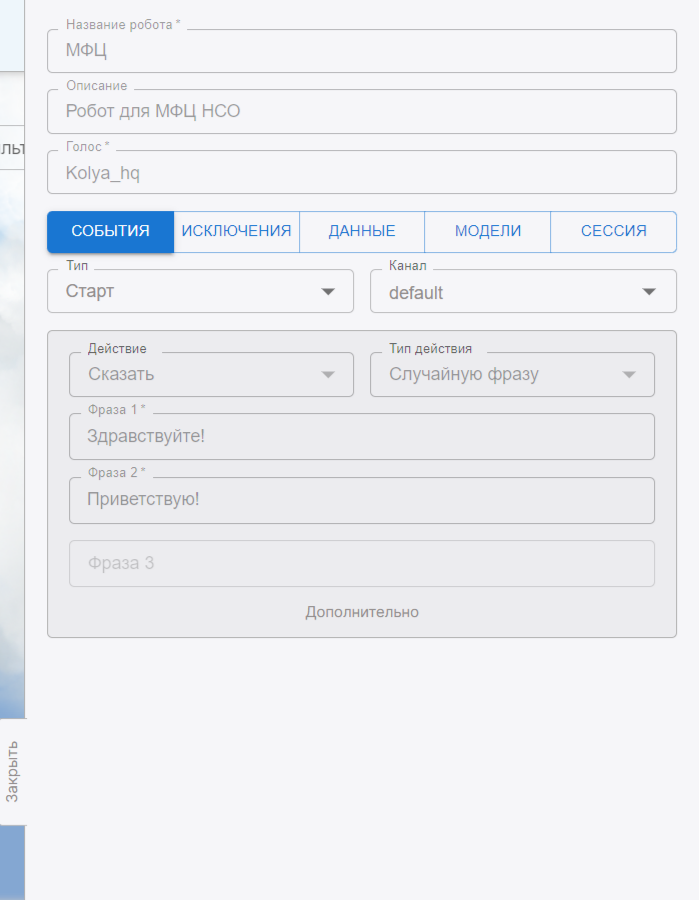Click the Тип действия dropdown arrow icon
This screenshot has width=699, height=900.
coord(629,375)
